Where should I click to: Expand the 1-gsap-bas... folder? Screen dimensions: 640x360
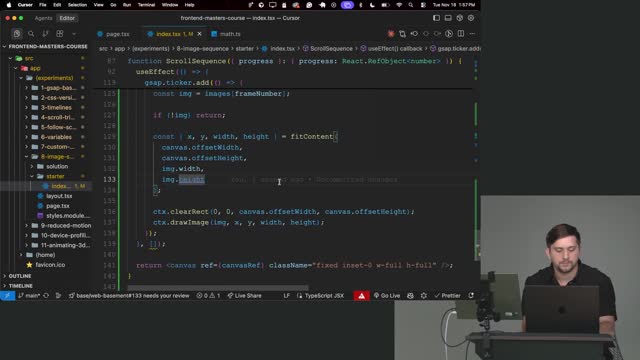[58, 88]
